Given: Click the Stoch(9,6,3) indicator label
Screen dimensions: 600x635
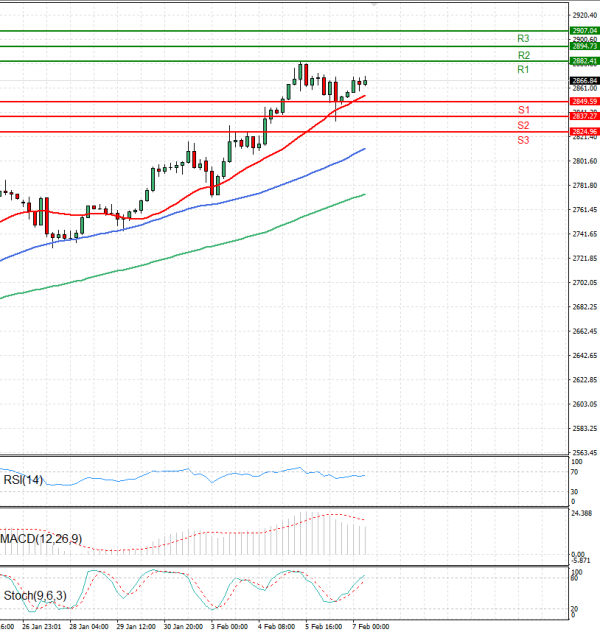Looking at the screenshot, I should 35,596.
